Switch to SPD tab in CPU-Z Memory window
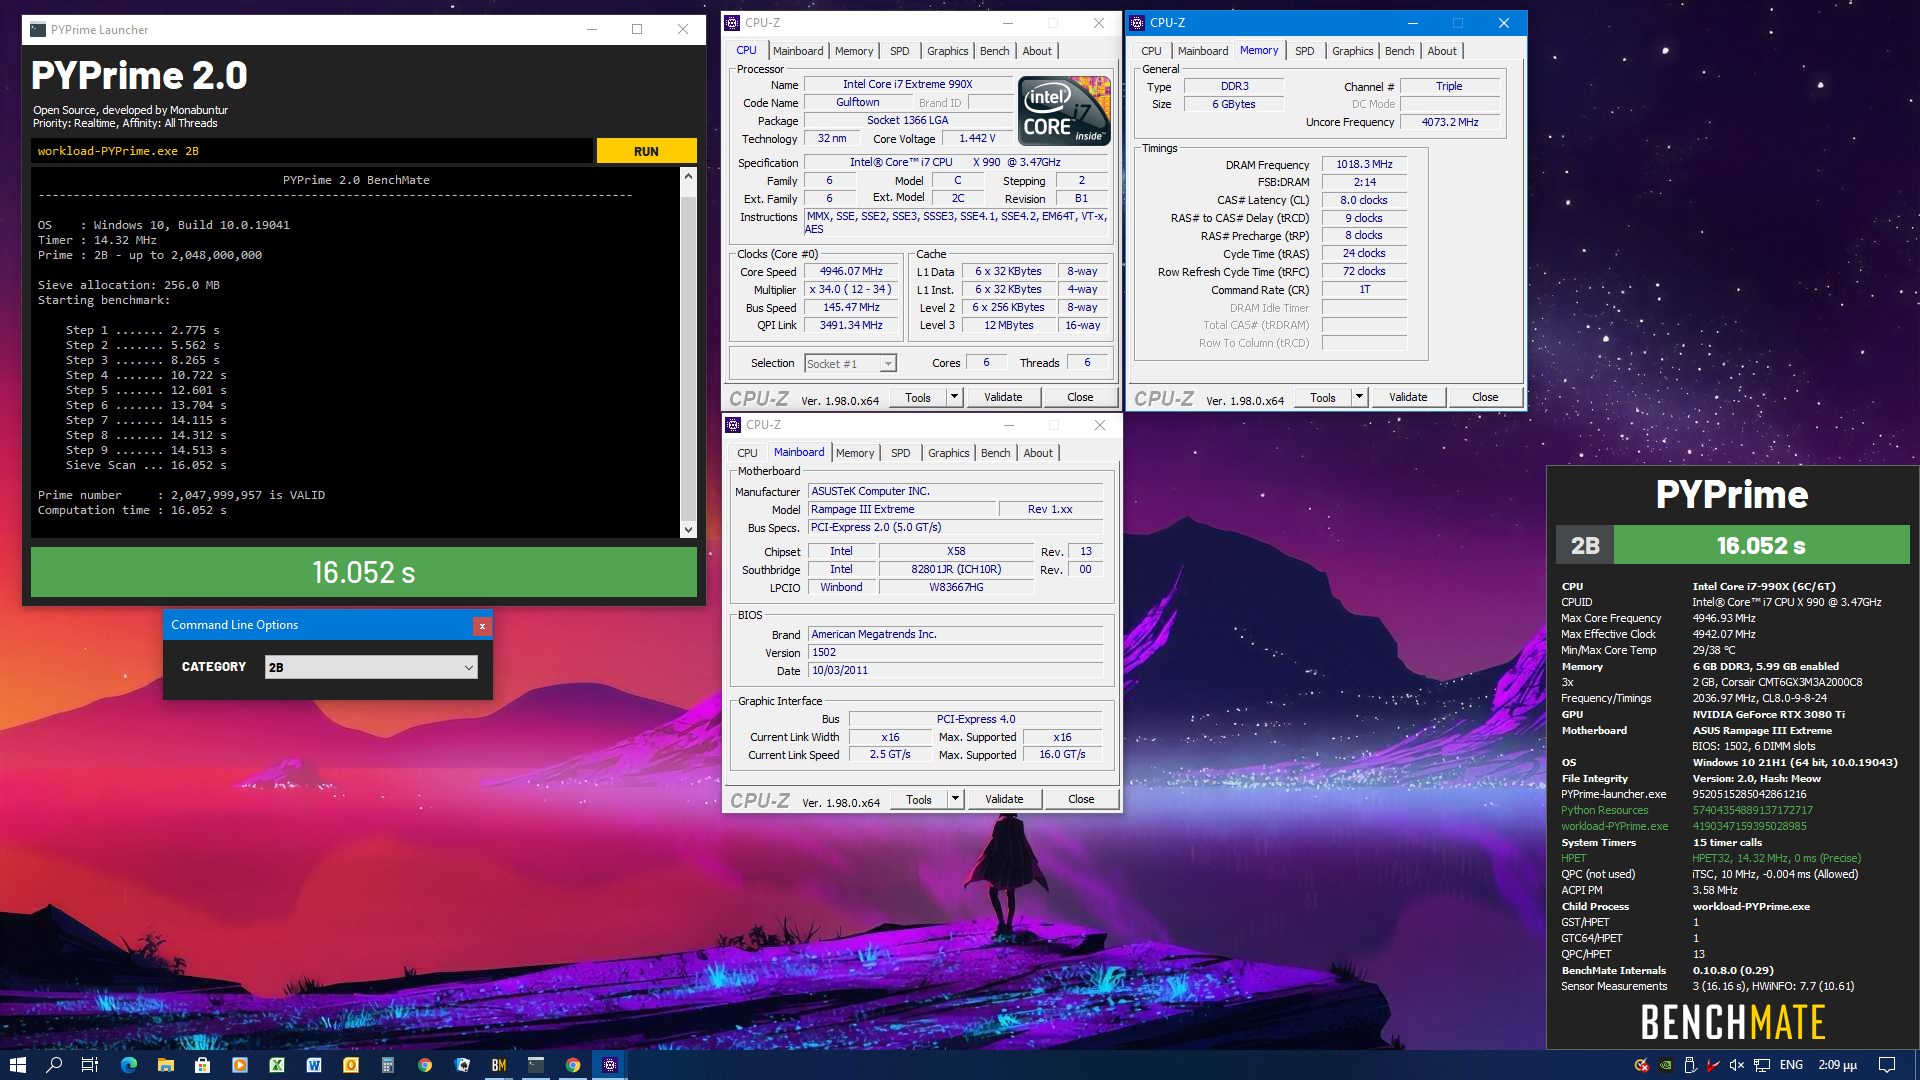This screenshot has height=1080, width=1920. coord(1304,51)
